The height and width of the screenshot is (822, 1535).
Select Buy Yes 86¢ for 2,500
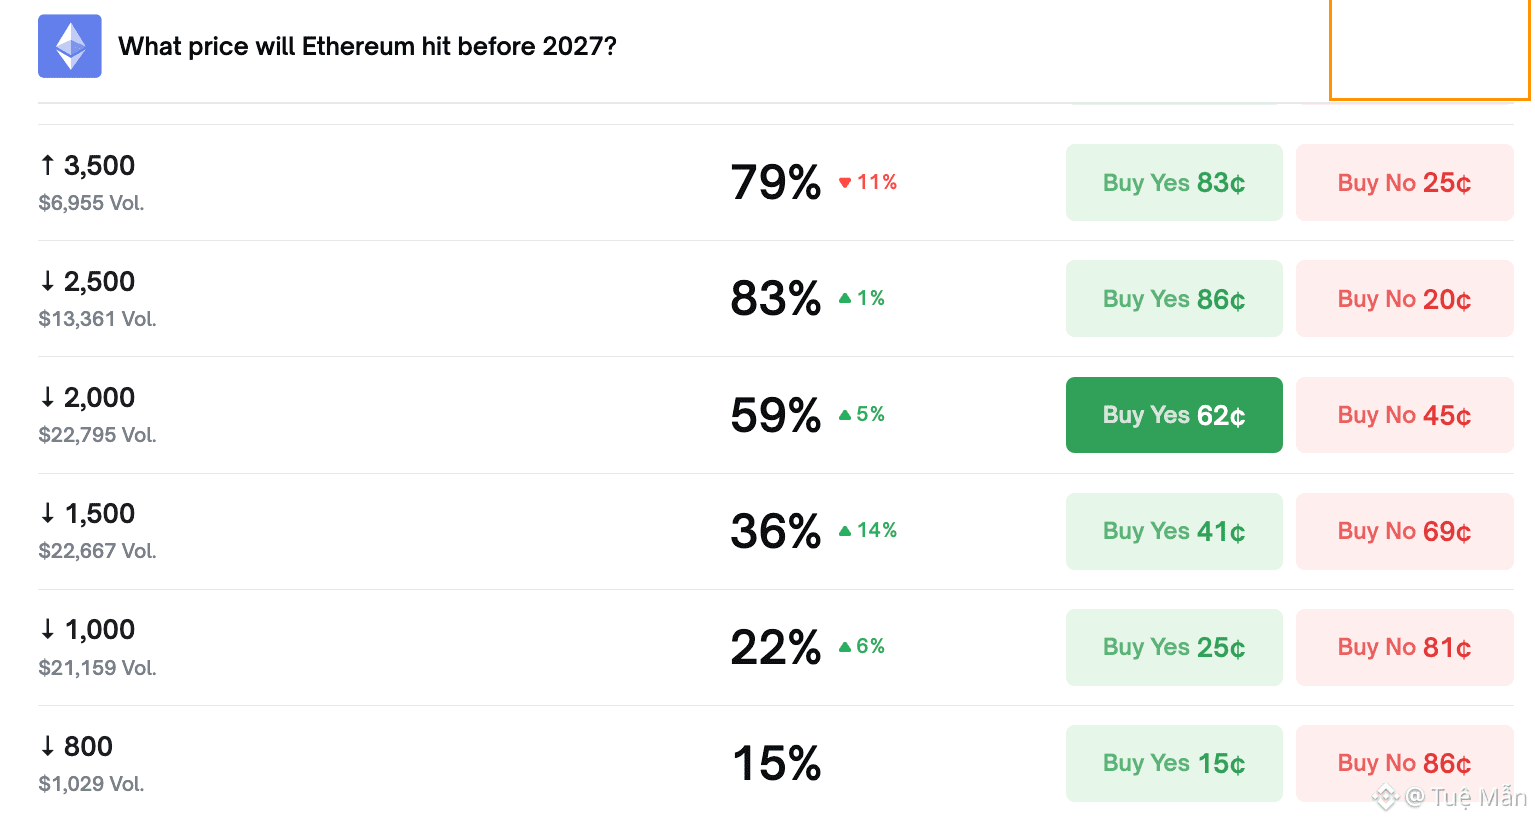(1173, 299)
